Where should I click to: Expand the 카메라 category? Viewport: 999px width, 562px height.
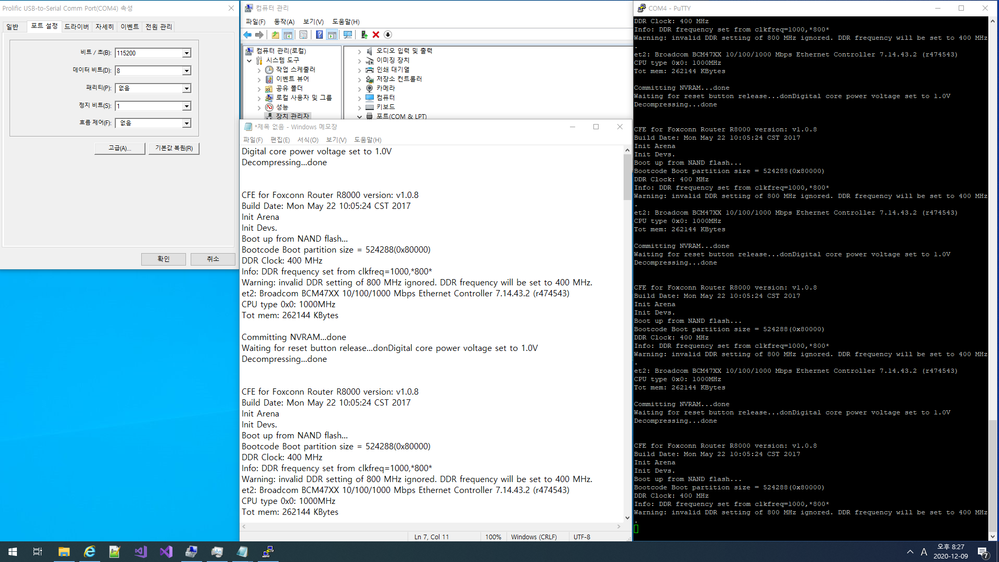359,89
